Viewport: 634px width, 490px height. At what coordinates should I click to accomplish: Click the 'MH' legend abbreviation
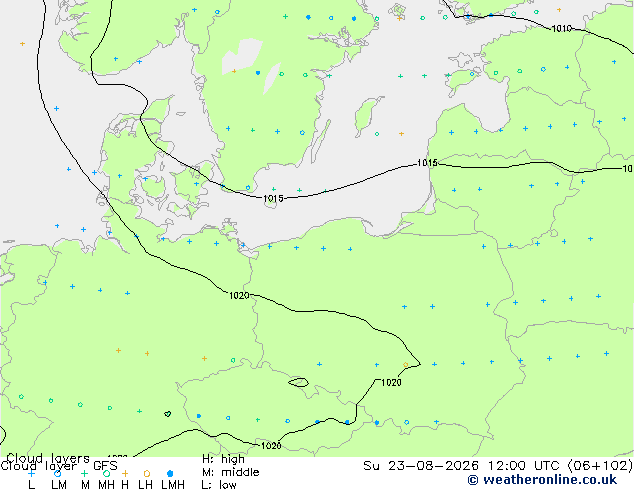(106, 485)
